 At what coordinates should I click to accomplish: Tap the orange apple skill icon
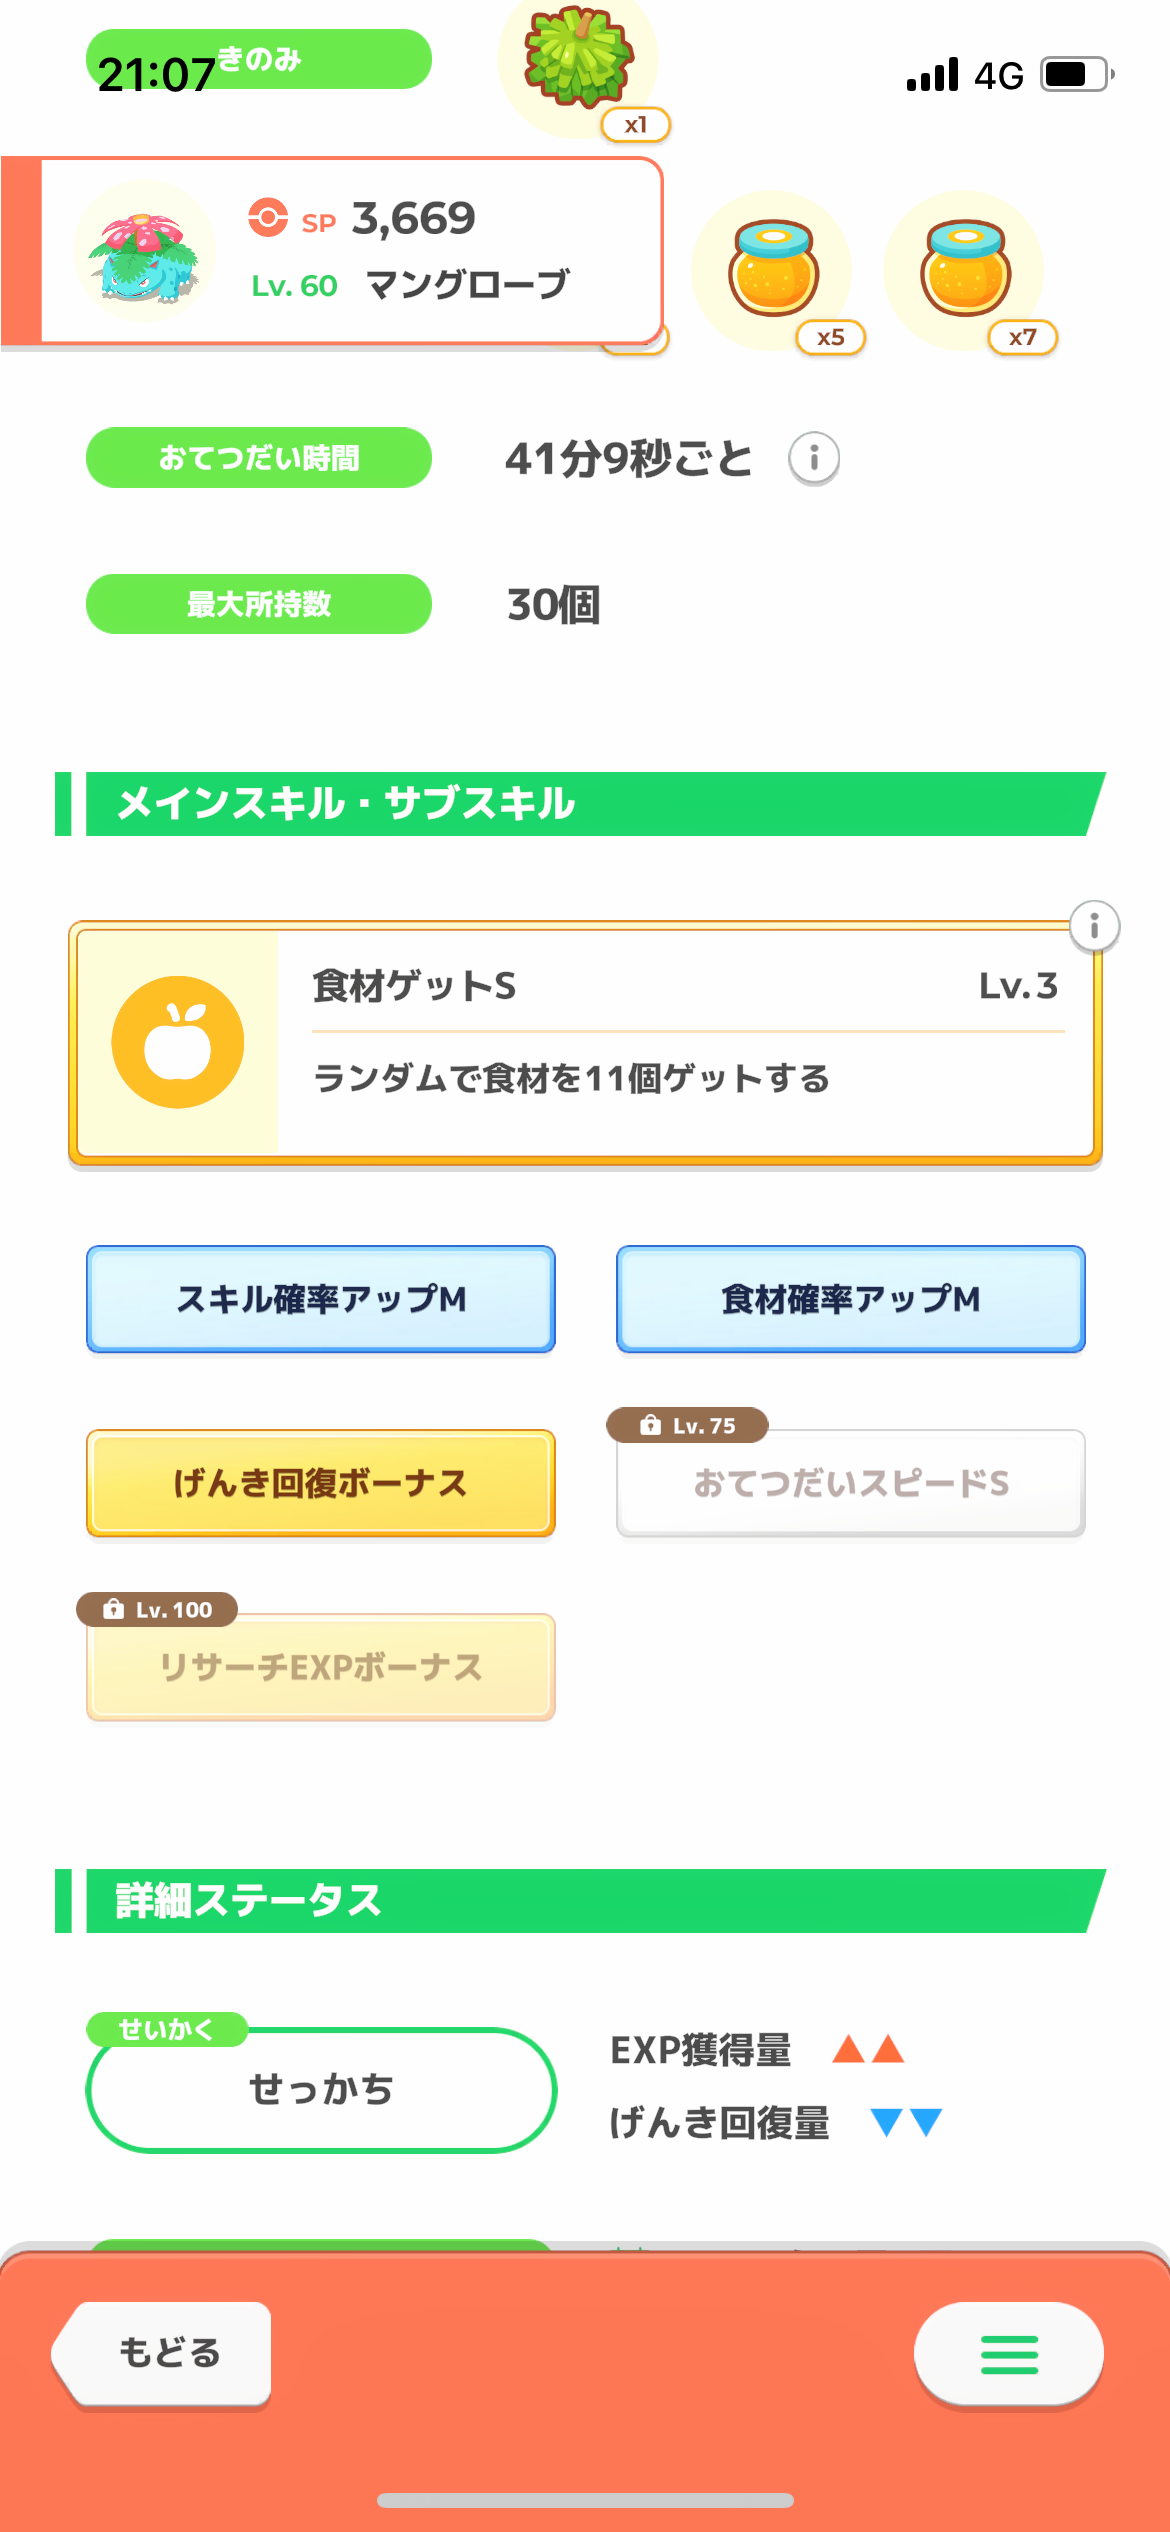point(178,1042)
